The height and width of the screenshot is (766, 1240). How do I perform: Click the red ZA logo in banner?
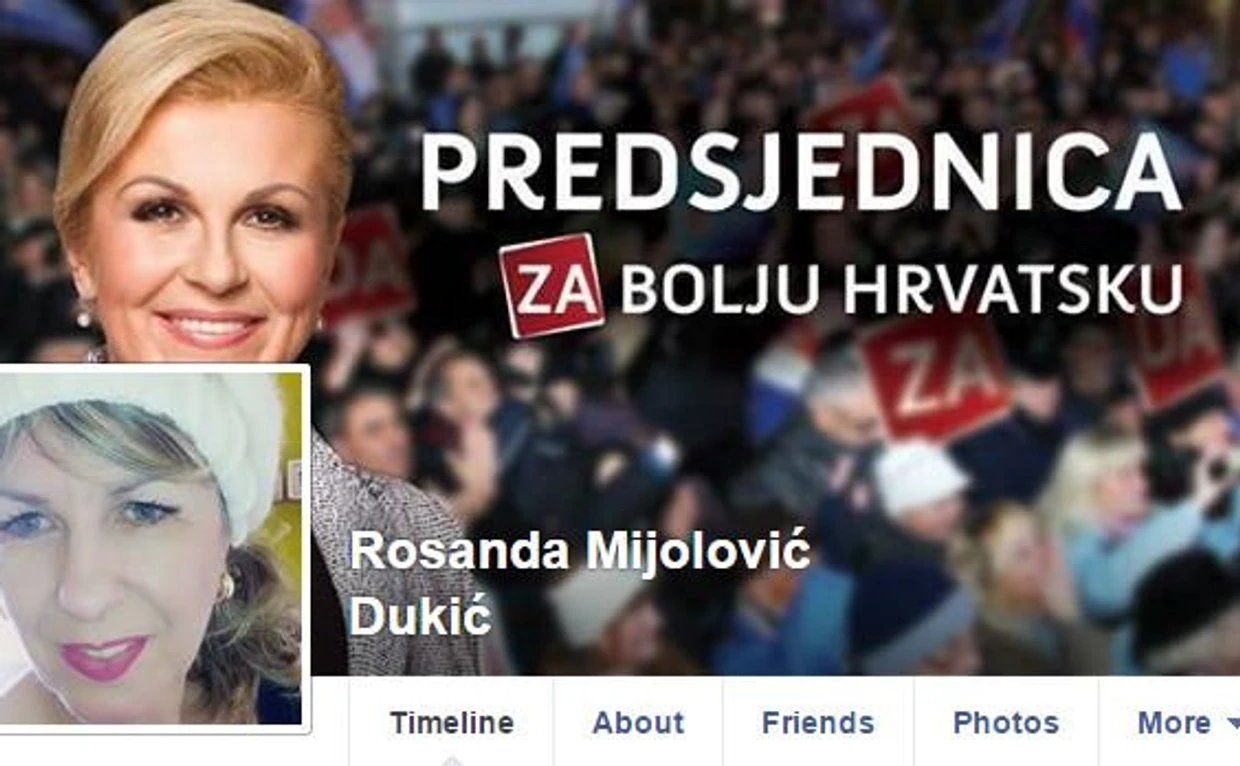[x=552, y=285]
